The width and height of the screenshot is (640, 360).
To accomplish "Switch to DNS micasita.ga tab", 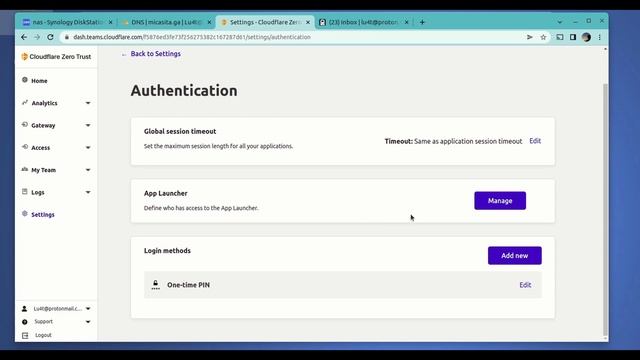I will (x=167, y=22).
